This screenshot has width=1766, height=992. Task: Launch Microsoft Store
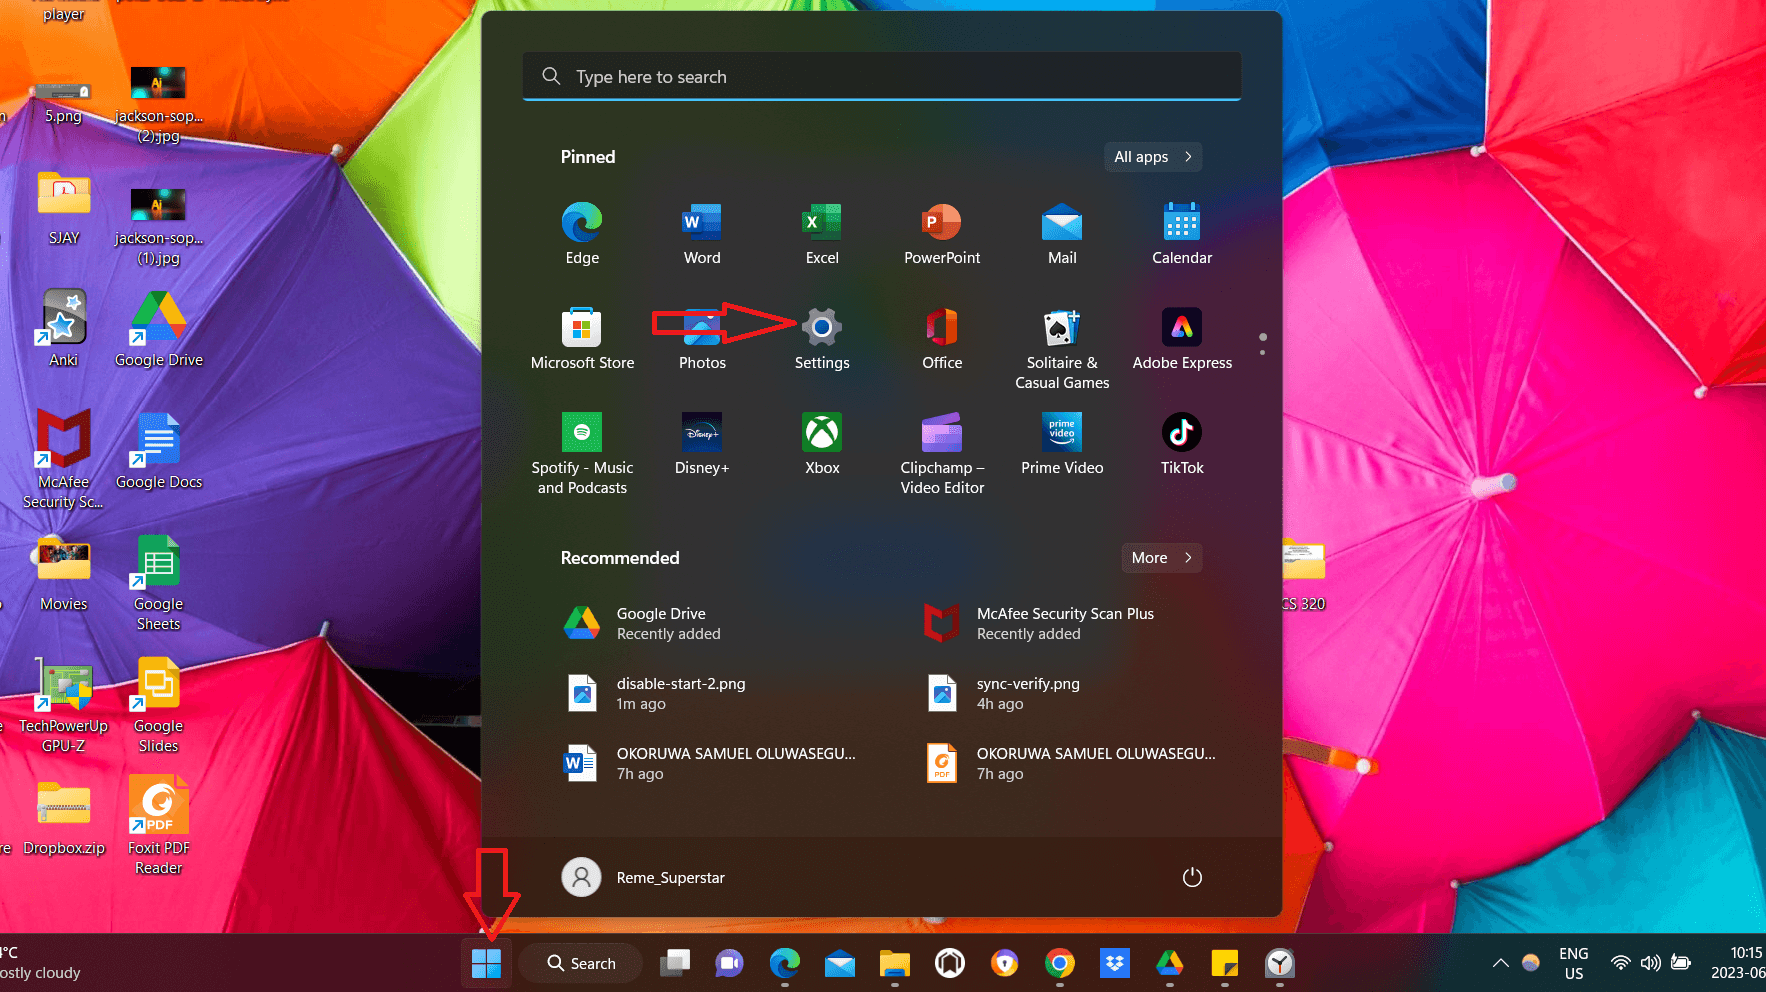(582, 338)
